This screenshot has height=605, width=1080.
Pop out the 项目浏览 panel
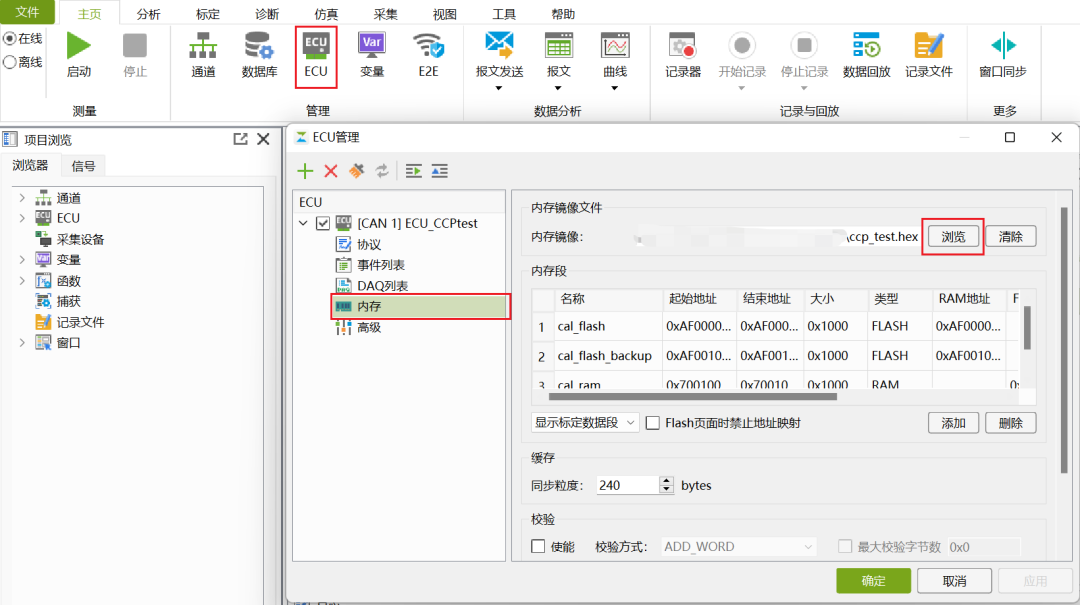tap(240, 139)
